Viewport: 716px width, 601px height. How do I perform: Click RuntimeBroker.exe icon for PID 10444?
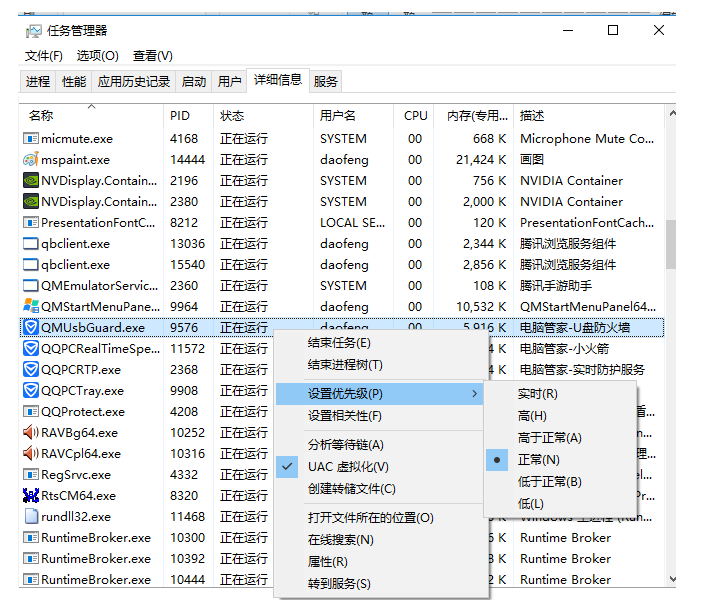tap(31, 580)
